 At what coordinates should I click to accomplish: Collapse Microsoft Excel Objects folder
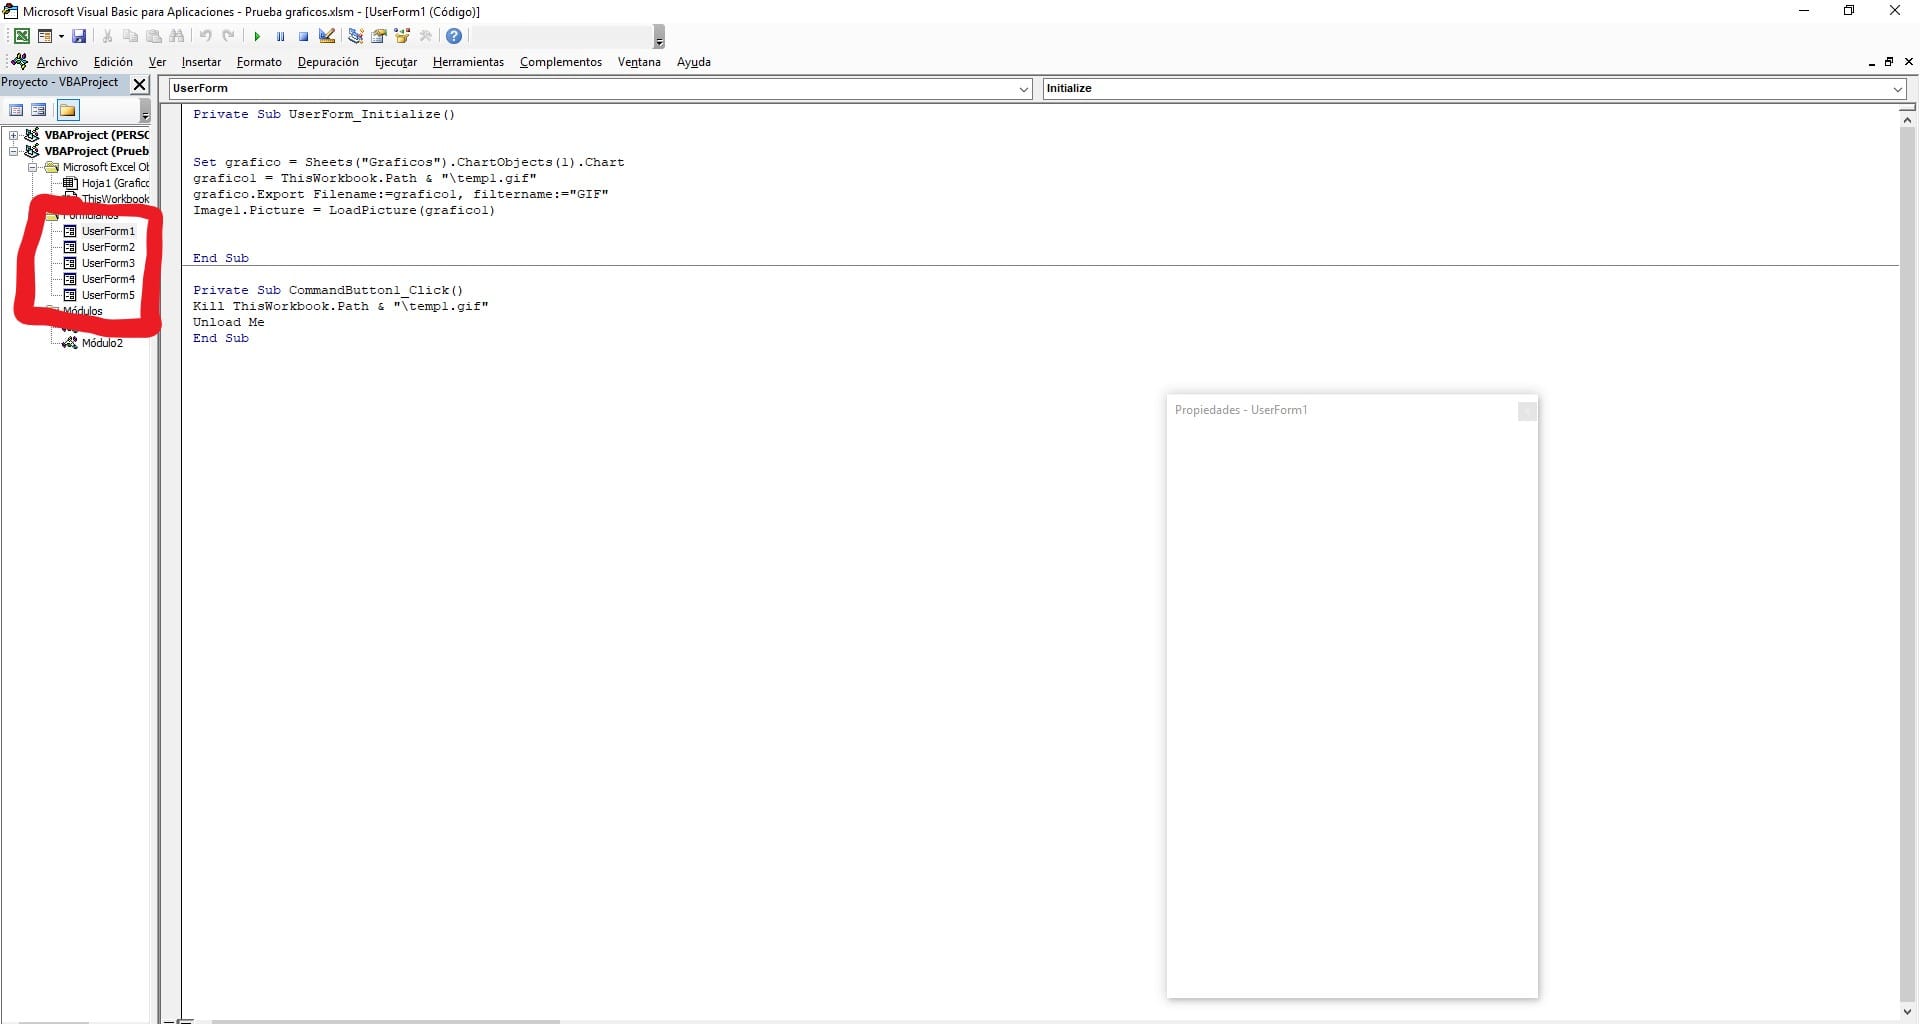[x=33, y=167]
